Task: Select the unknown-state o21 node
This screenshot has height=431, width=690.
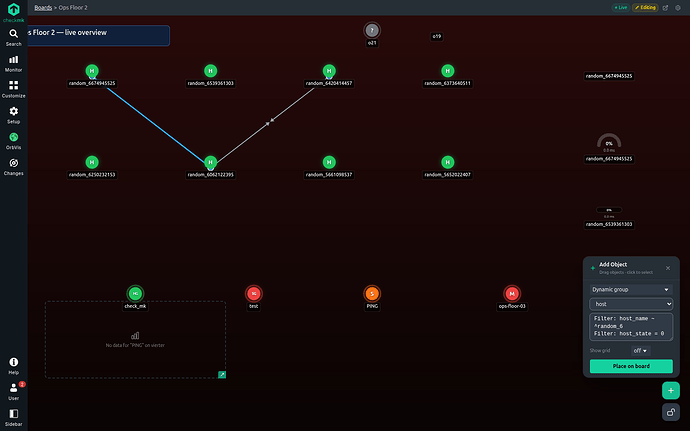Action: (372, 30)
